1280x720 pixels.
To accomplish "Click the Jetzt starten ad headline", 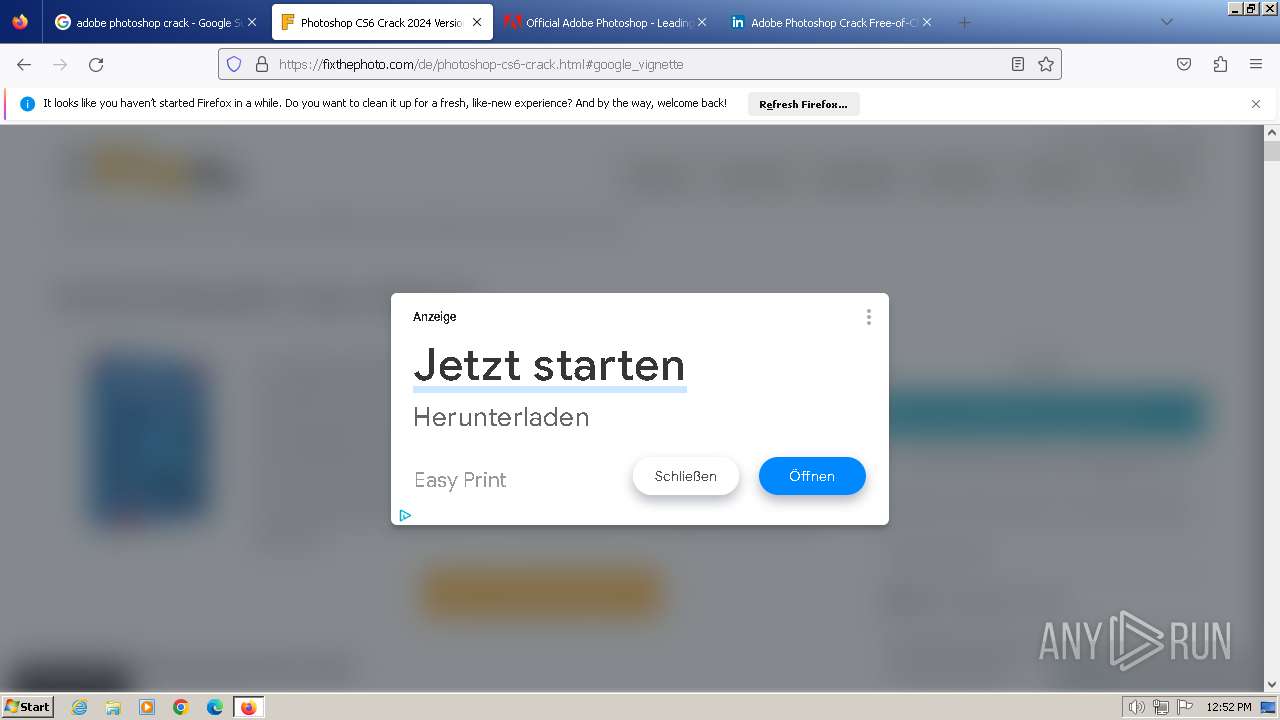I will point(549,365).
